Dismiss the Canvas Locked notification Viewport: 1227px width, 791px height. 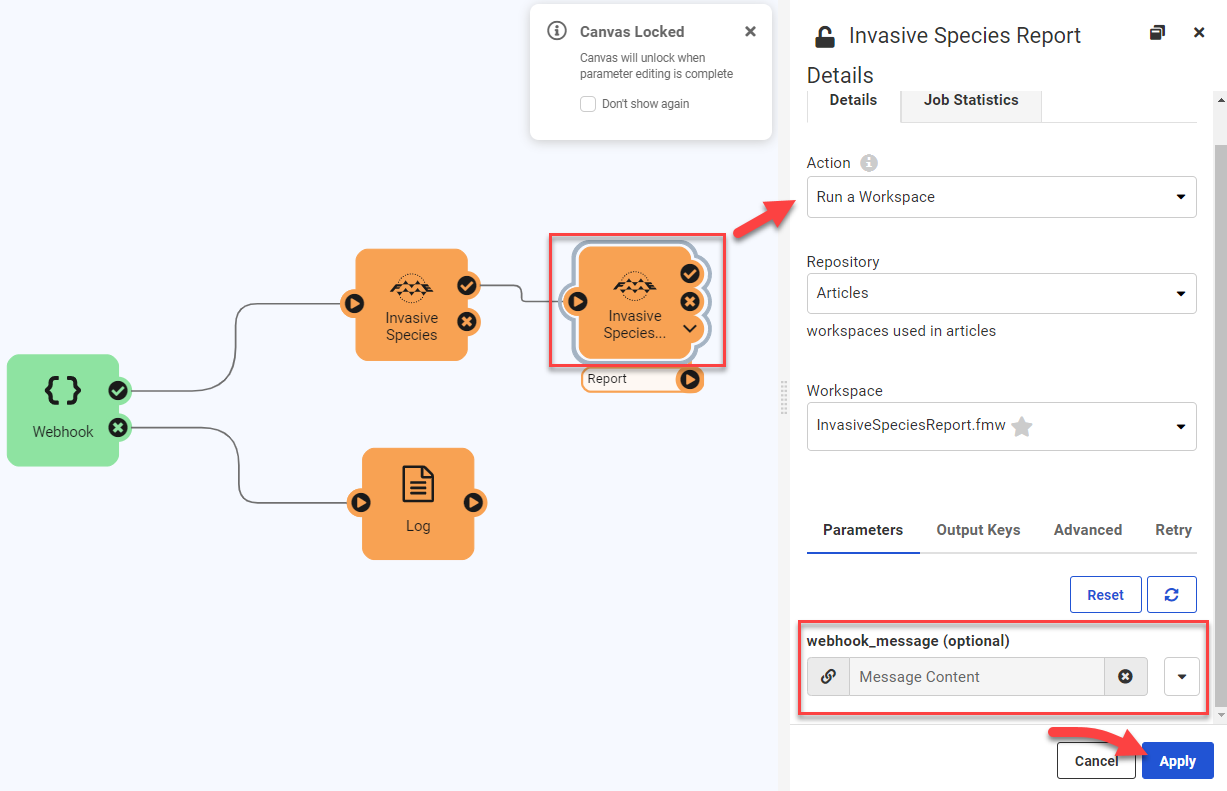pos(750,32)
